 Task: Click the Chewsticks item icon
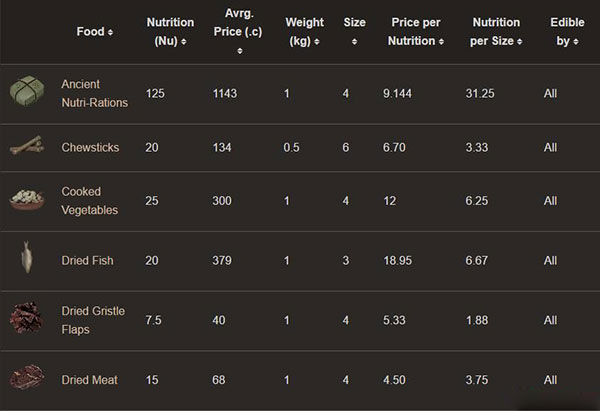click(x=27, y=145)
